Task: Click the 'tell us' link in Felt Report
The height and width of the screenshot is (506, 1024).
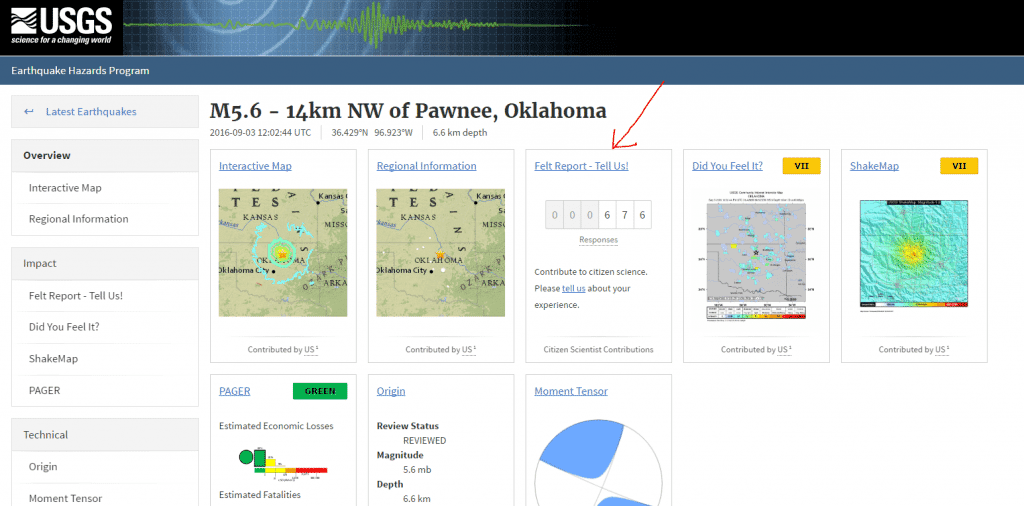Action: pyautogui.click(x=573, y=289)
